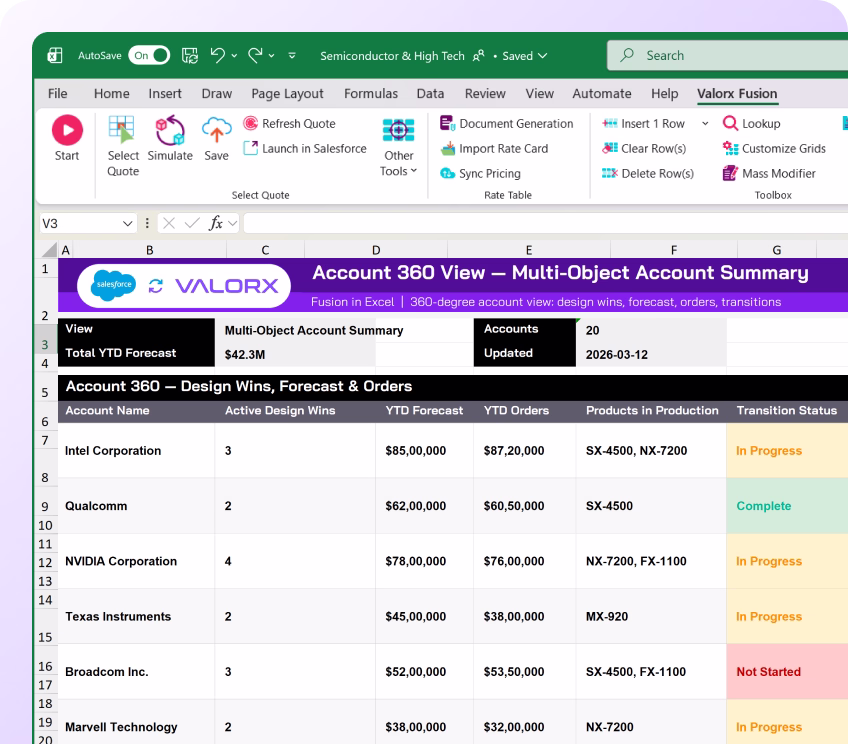Open the Help tab
The image size is (848, 744).
tap(665, 94)
